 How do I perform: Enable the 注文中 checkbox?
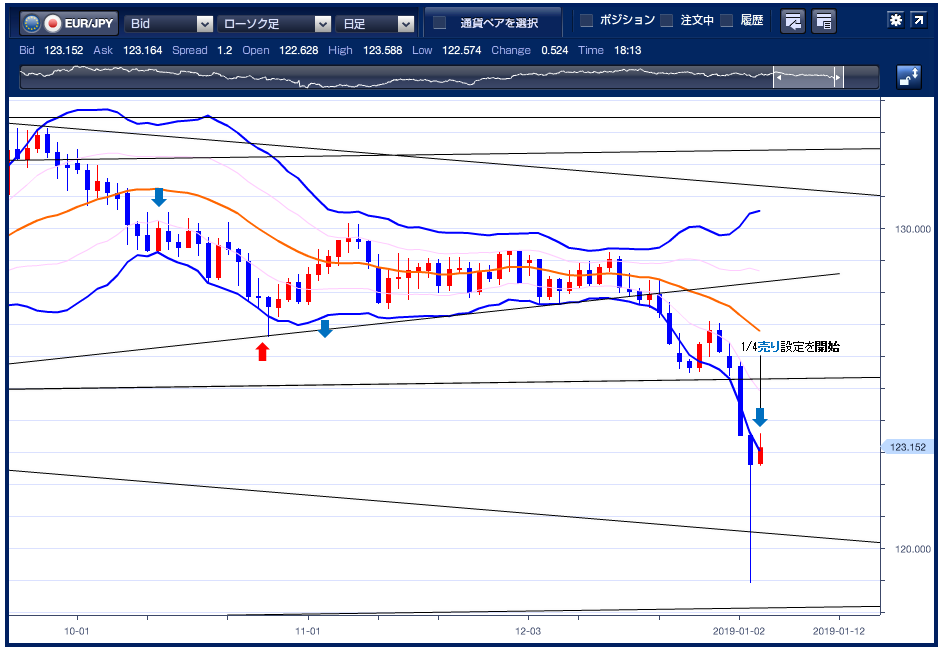667,21
